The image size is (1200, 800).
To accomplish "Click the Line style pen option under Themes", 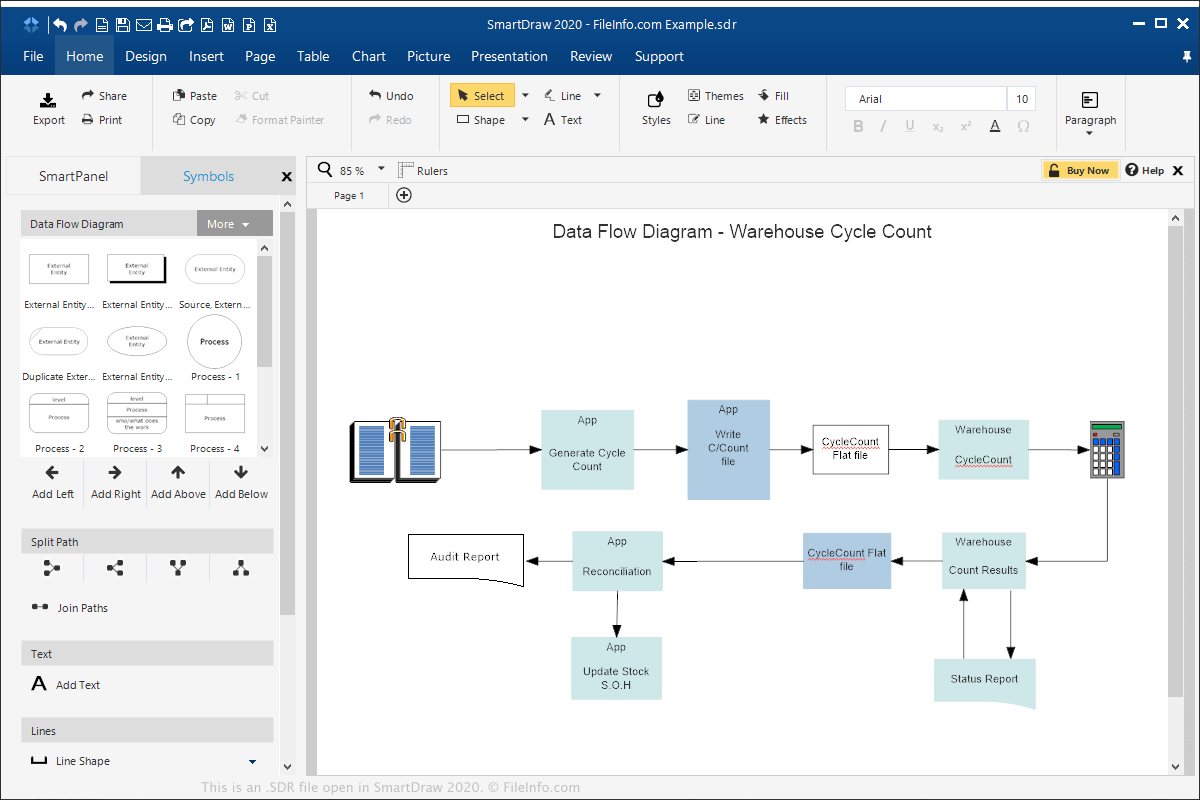I will [x=706, y=120].
